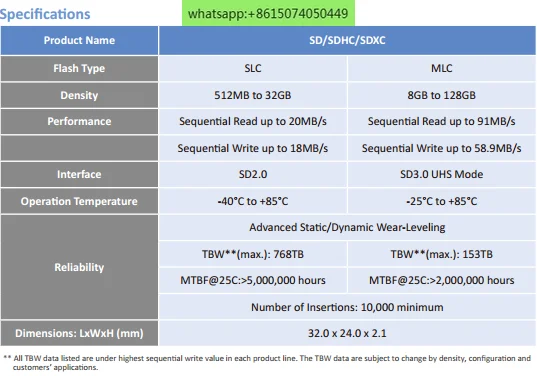Select the SD3.0 UHS Mode cell
Image resolution: width=537 pixels, height=376 pixels.
coord(441,175)
